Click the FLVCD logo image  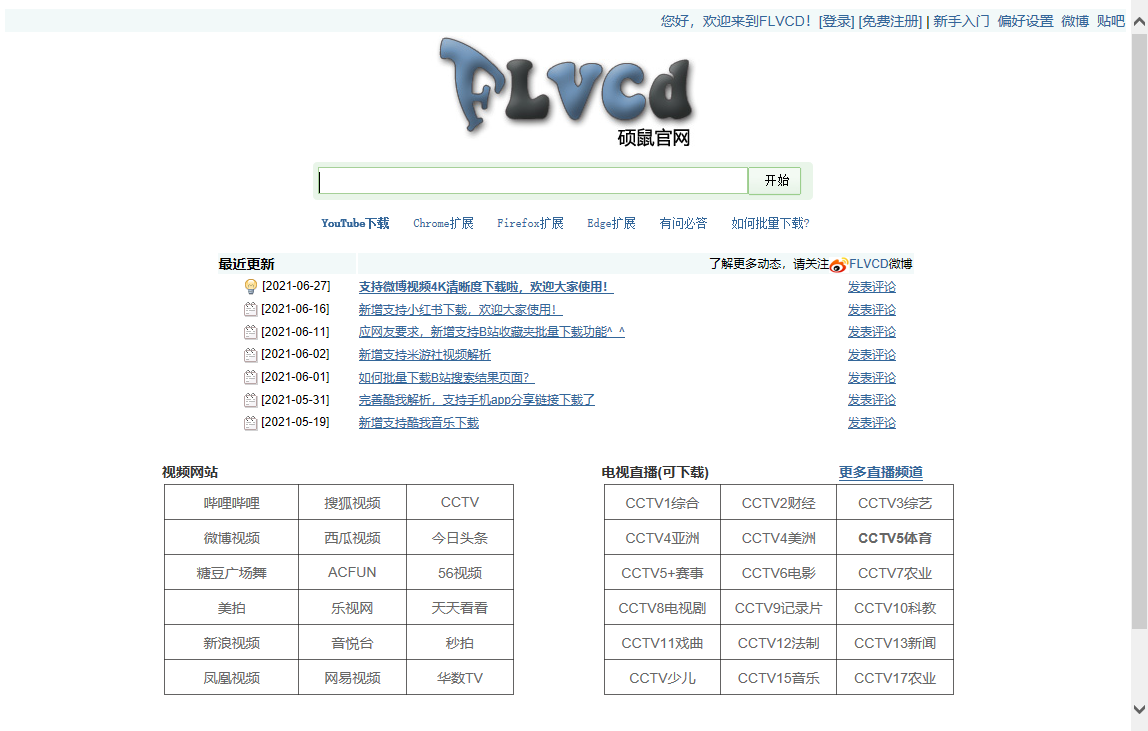(x=567, y=92)
